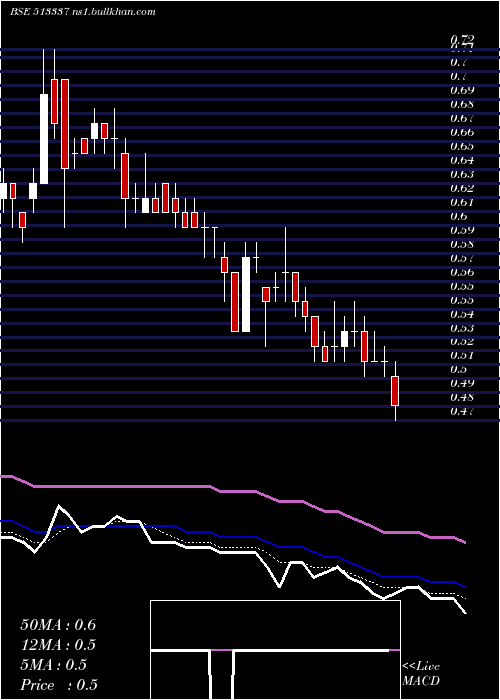This screenshot has height=700, width=500.
Task: Click the 0.59 price axis label
Action: pyautogui.click(x=462, y=230)
